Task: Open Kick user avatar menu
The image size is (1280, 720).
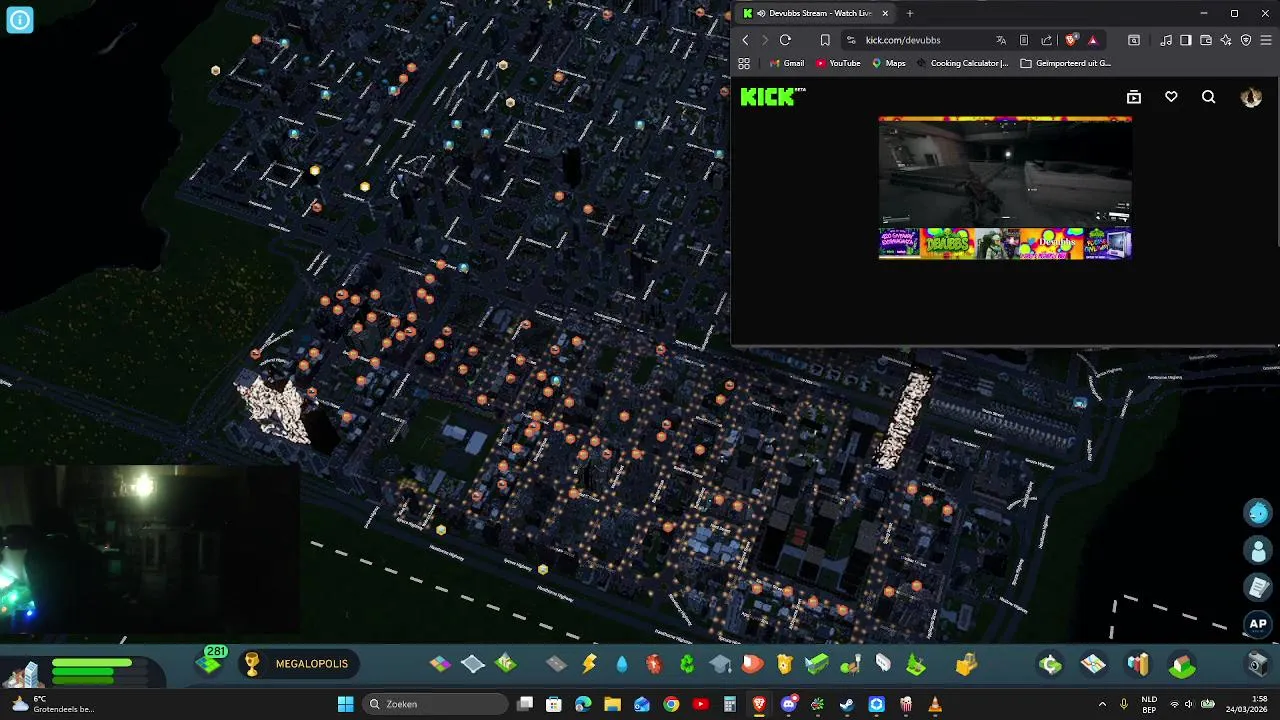Action: (1251, 97)
